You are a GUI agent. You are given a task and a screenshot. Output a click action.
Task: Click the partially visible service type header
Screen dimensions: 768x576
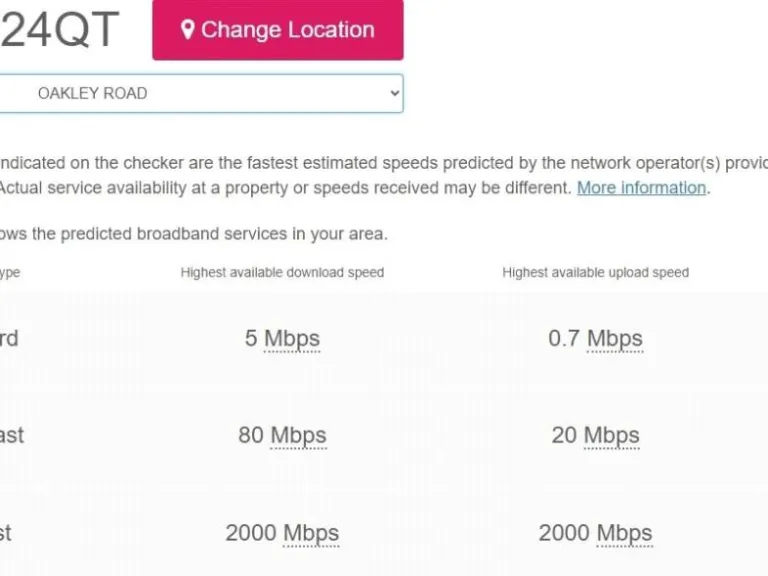[x=9, y=272]
